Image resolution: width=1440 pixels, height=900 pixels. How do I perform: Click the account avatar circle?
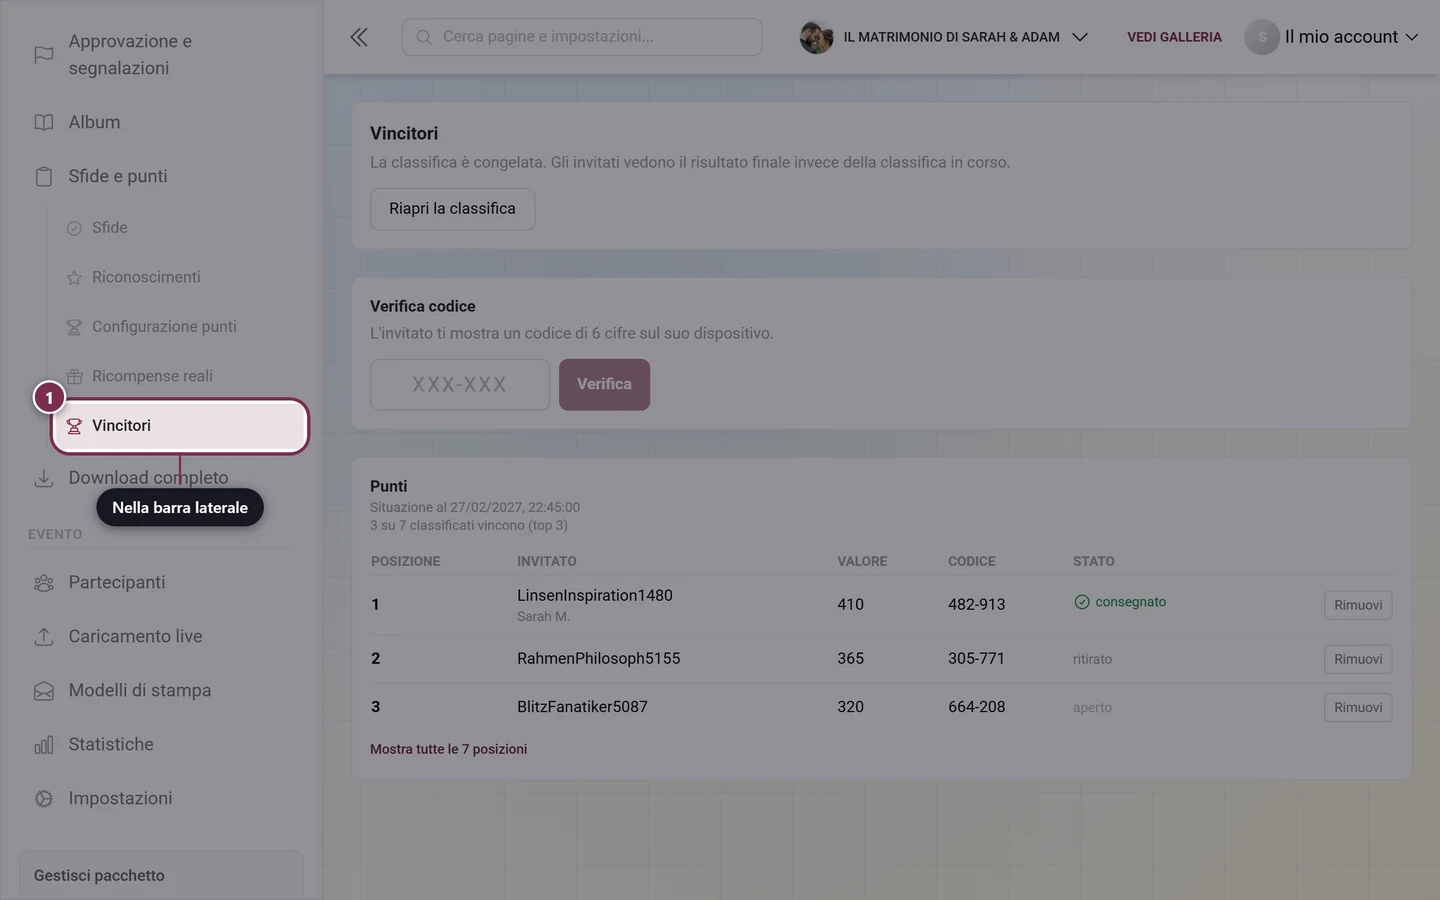1262,37
